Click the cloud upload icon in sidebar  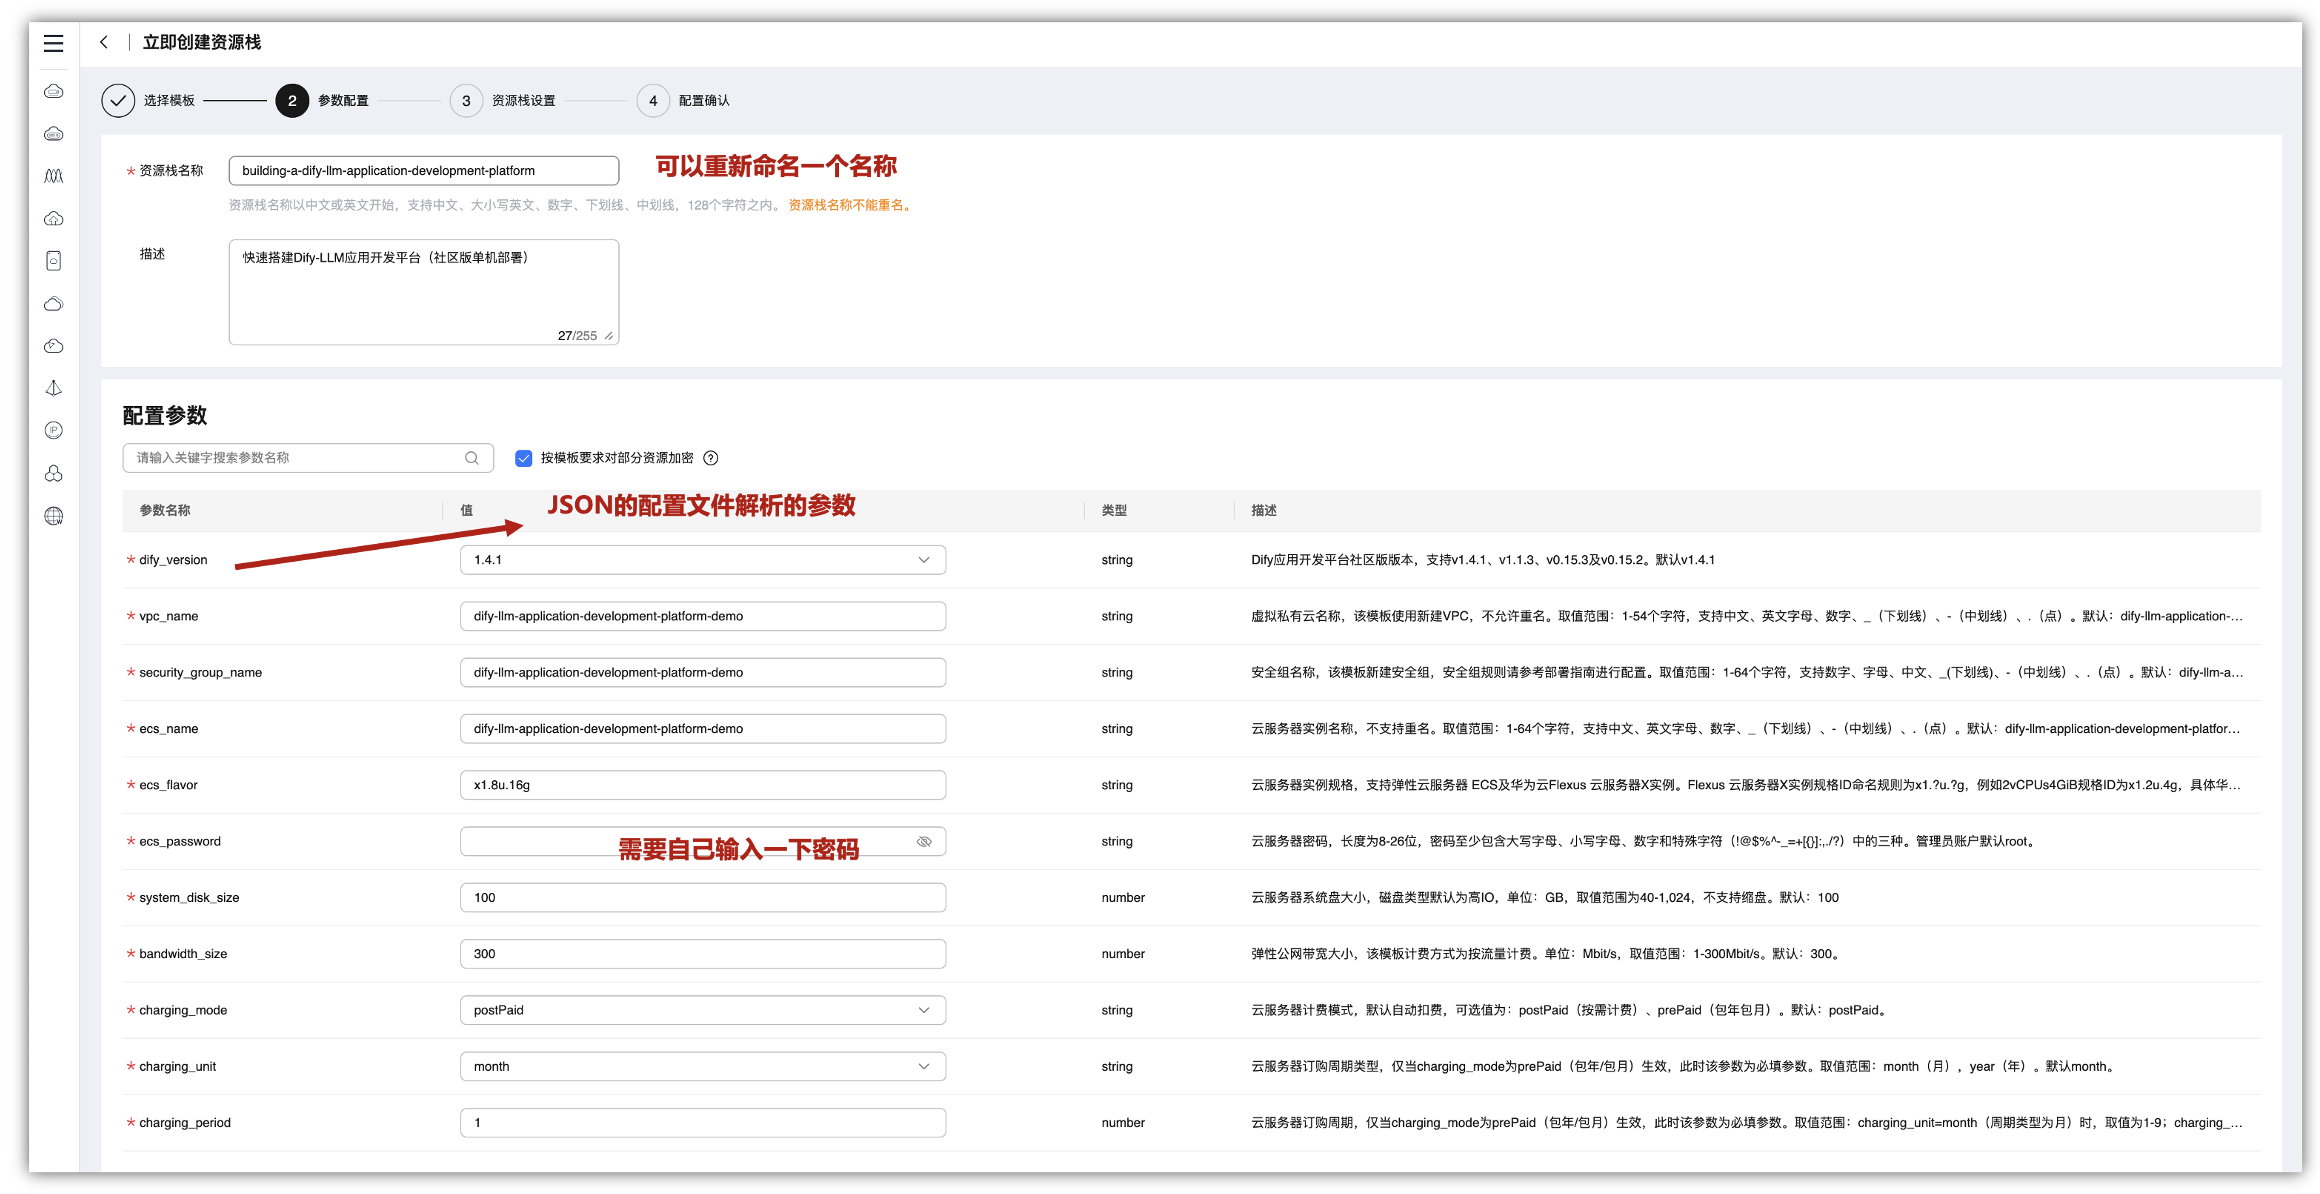(54, 218)
